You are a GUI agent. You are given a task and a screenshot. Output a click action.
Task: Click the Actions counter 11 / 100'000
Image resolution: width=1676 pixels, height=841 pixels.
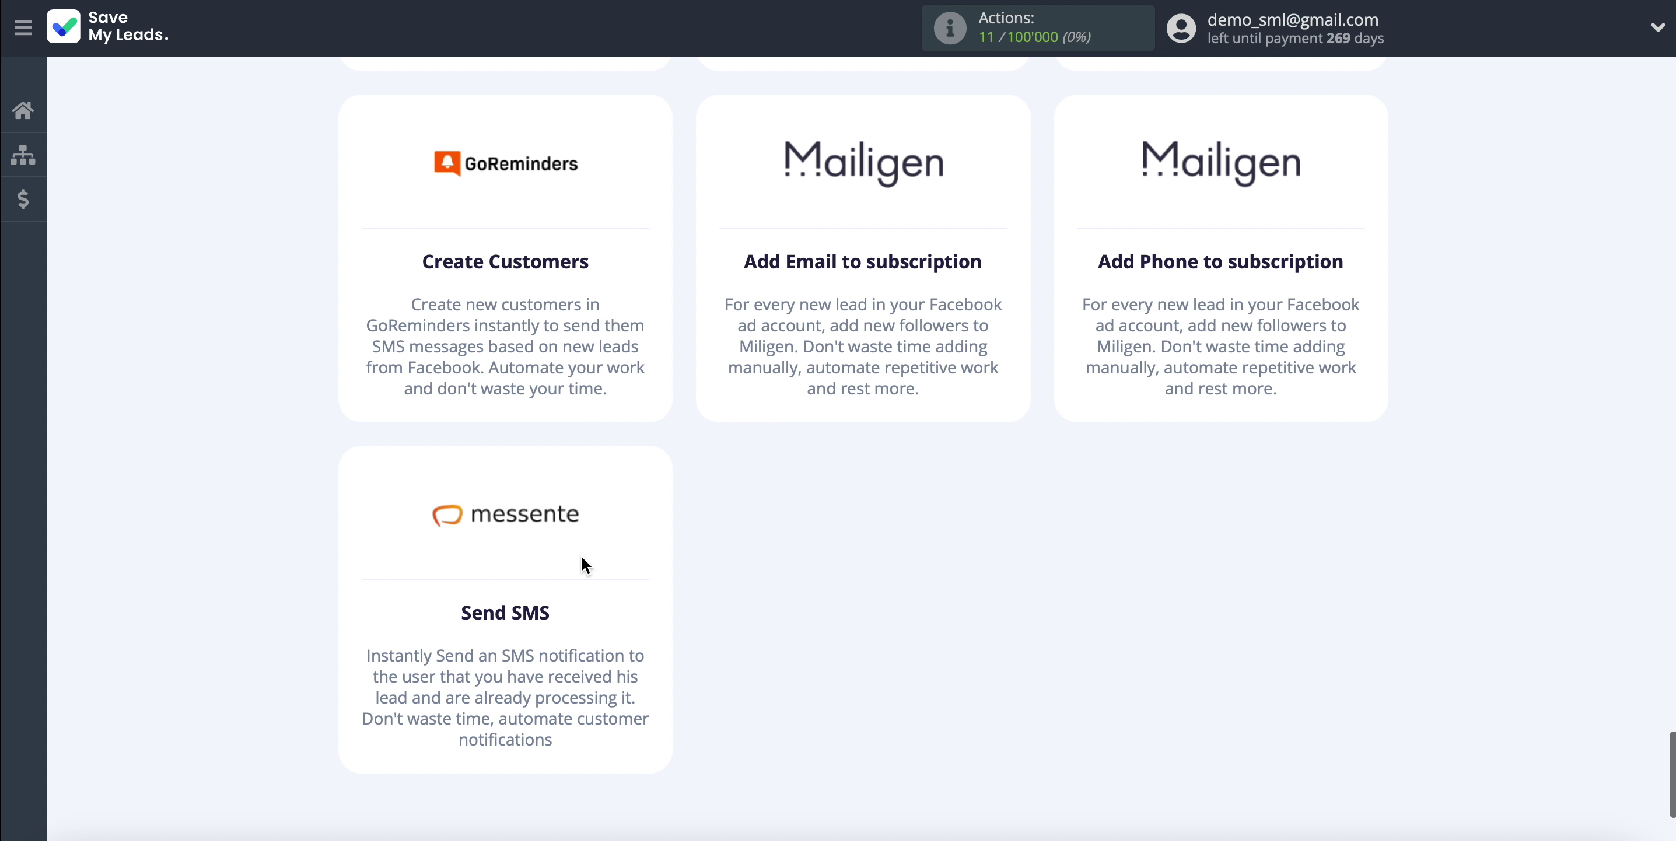tap(1035, 37)
